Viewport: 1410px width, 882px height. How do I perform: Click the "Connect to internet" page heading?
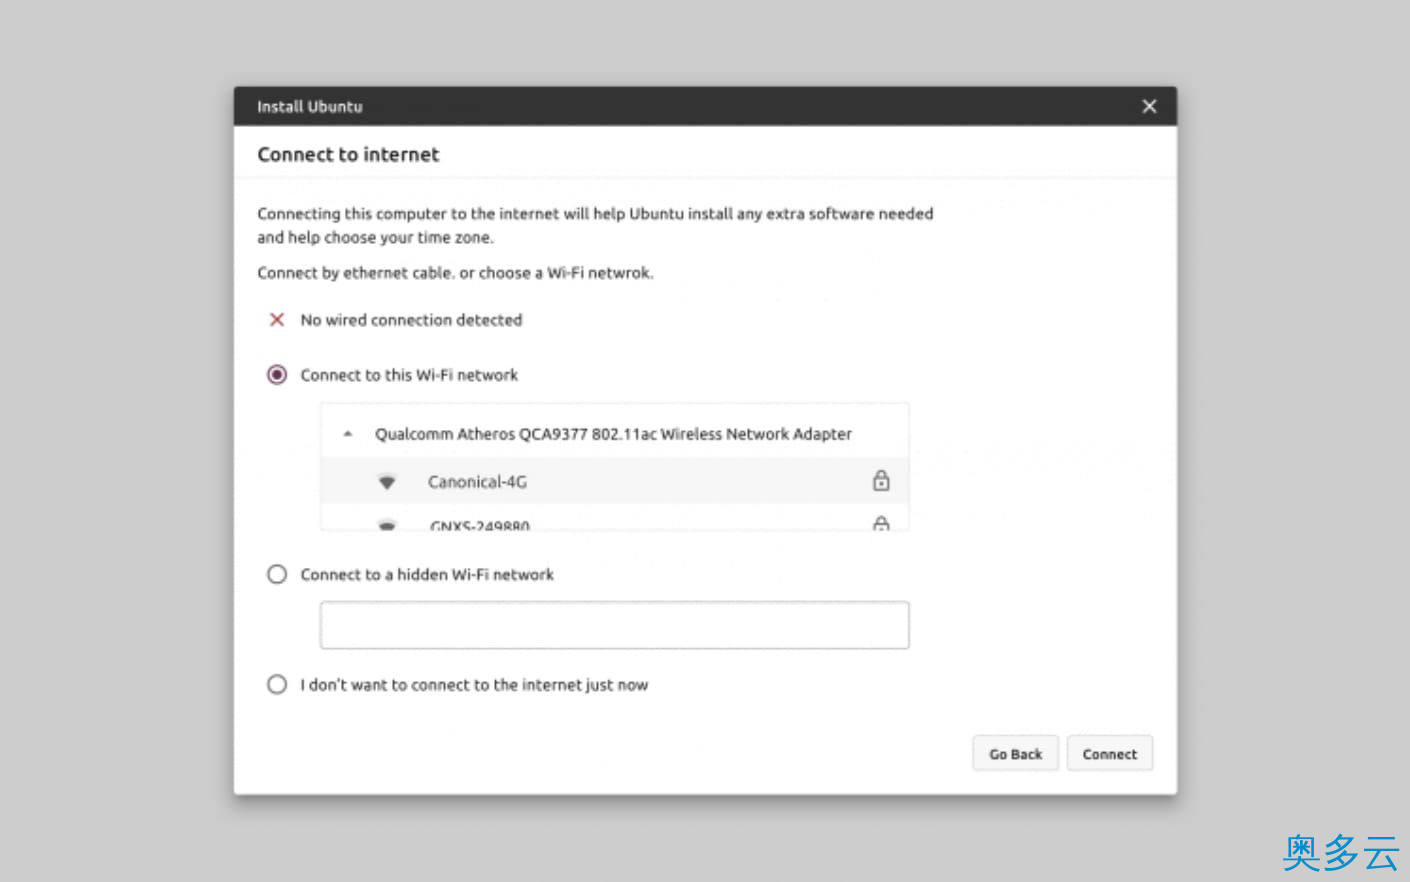tap(348, 154)
